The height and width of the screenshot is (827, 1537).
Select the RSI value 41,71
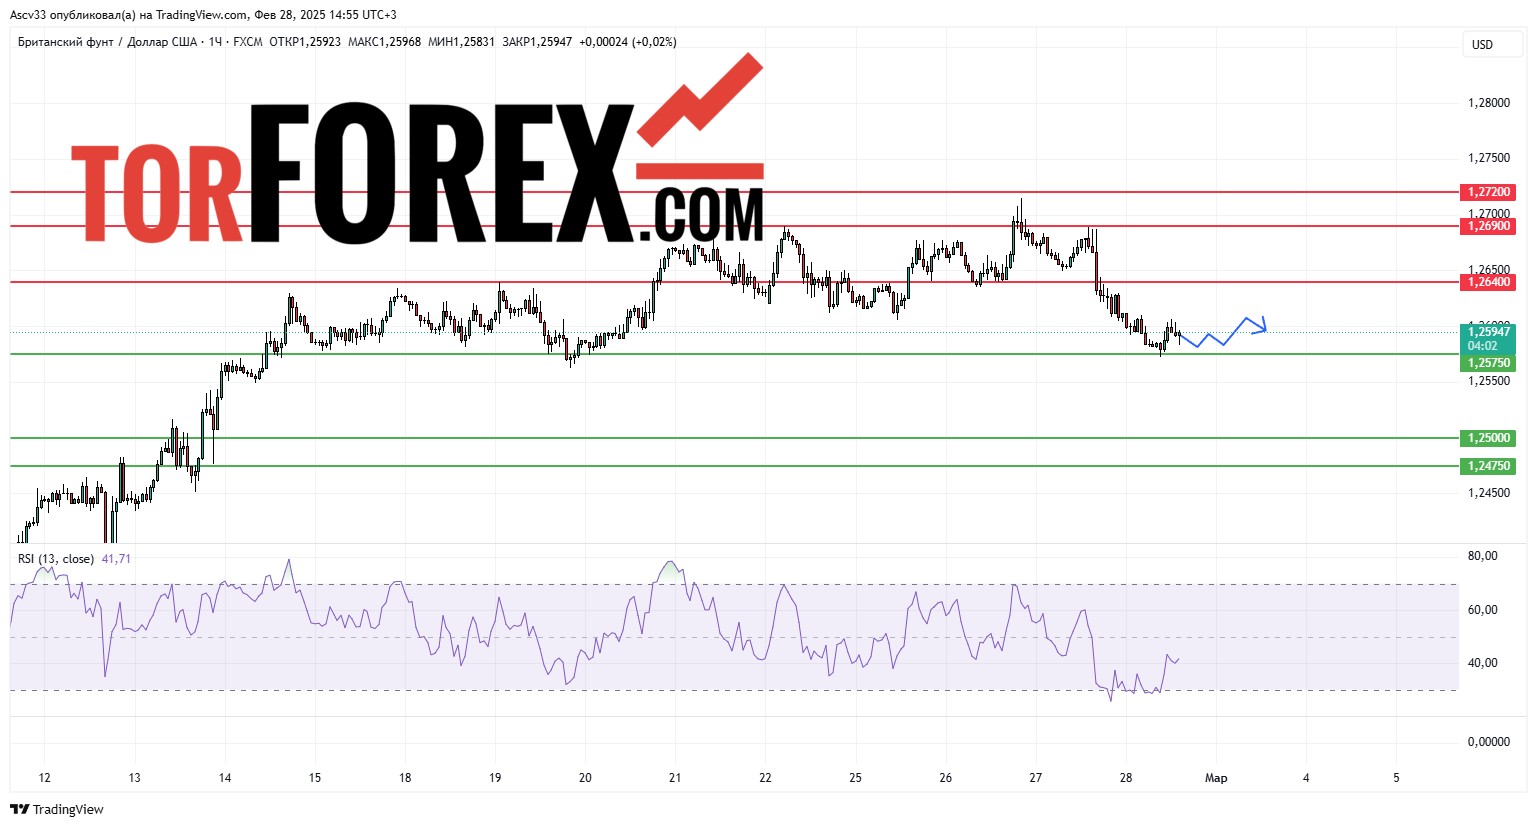[116, 559]
